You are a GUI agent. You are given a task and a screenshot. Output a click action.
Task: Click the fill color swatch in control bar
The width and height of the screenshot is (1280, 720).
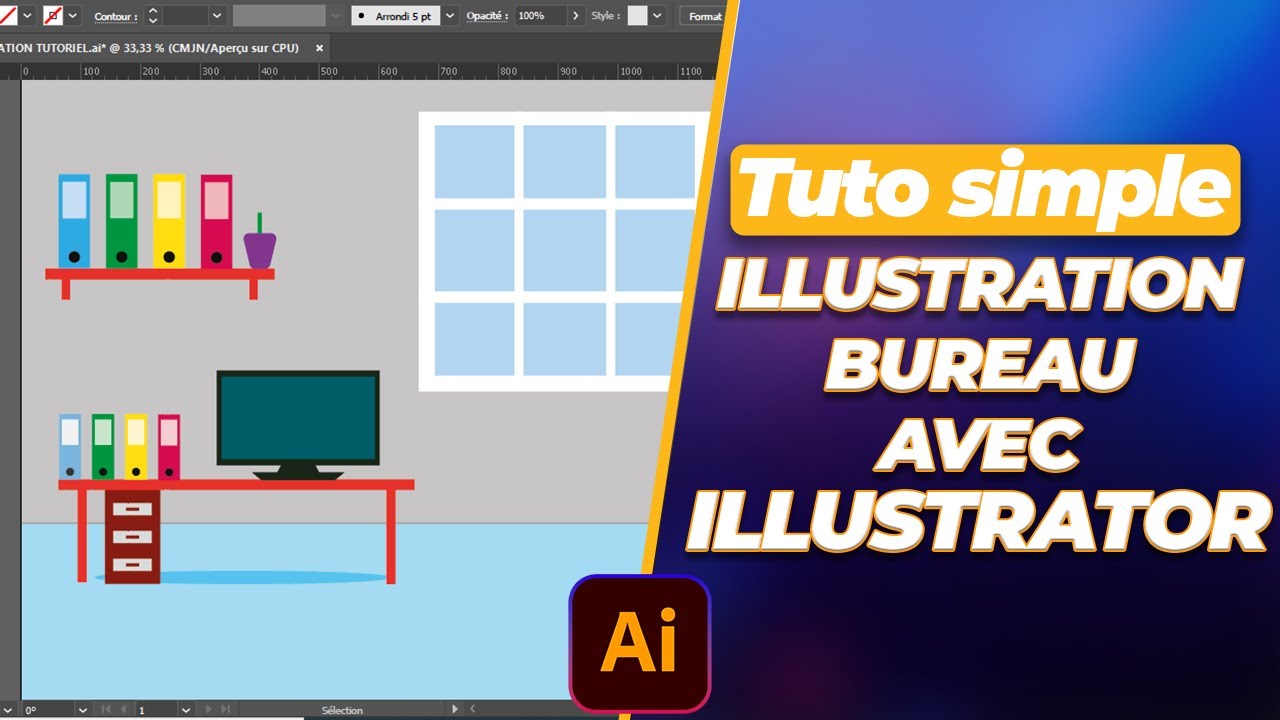pos(8,16)
